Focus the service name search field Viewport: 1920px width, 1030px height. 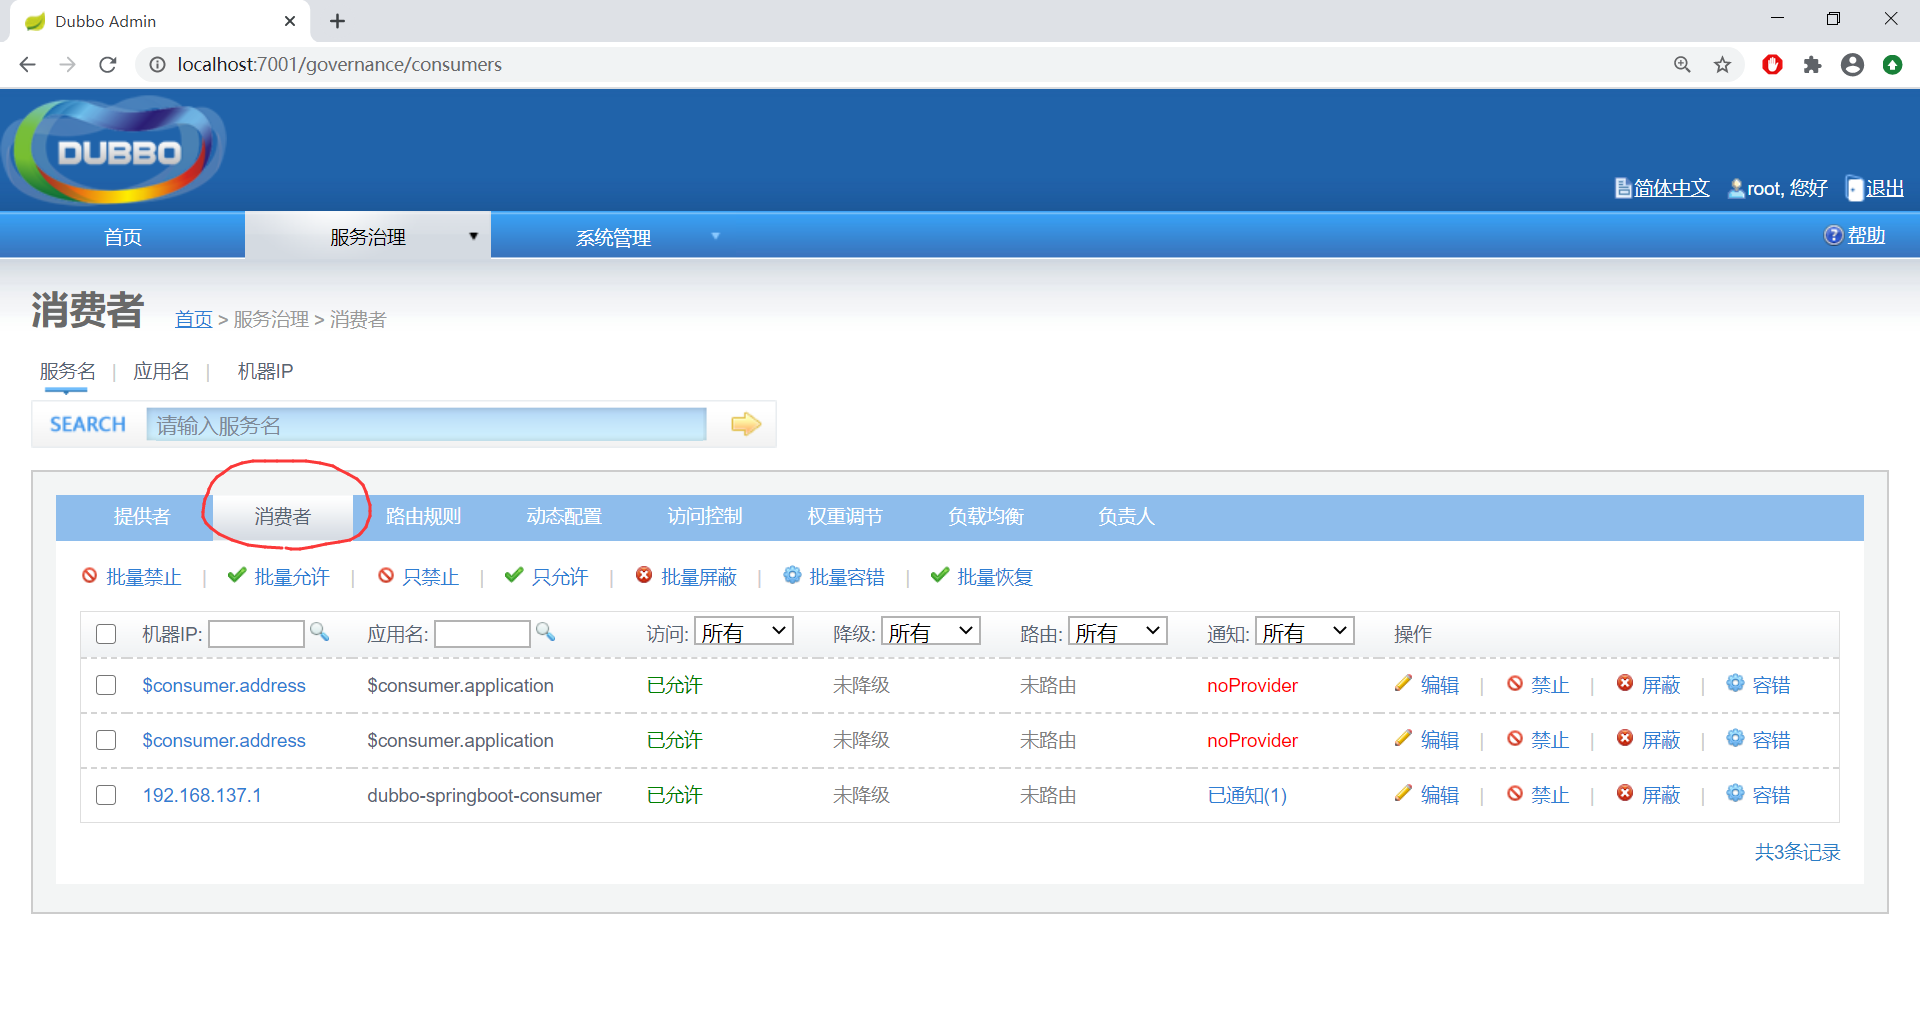426,424
